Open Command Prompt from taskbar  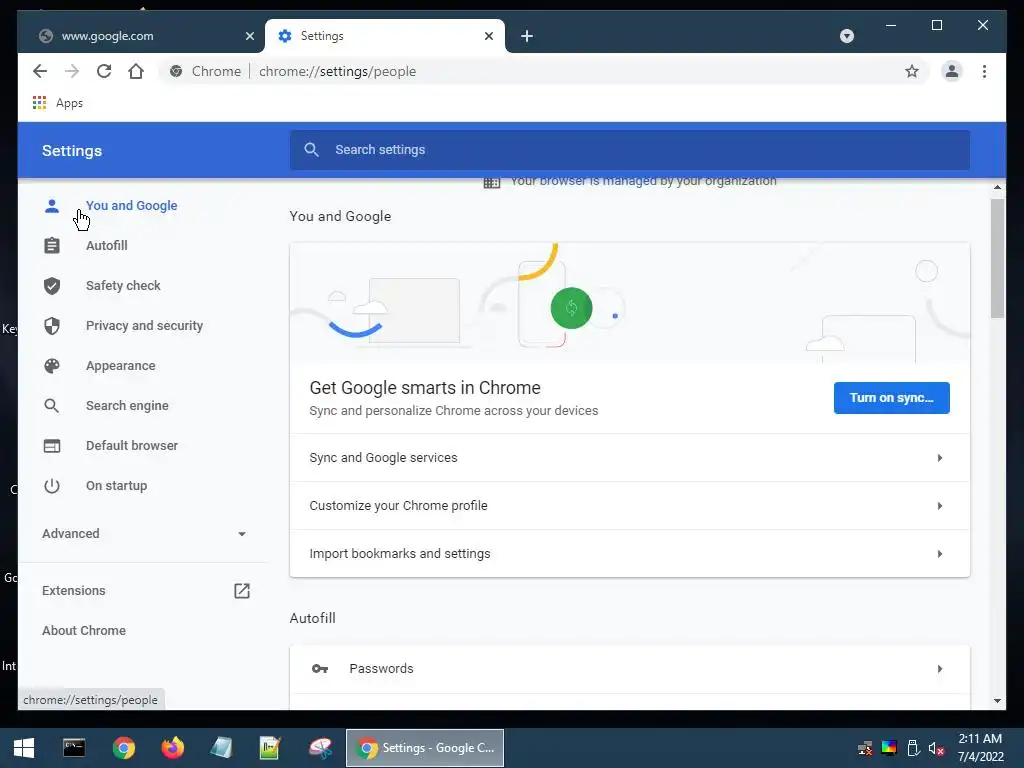(x=73, y=748)
